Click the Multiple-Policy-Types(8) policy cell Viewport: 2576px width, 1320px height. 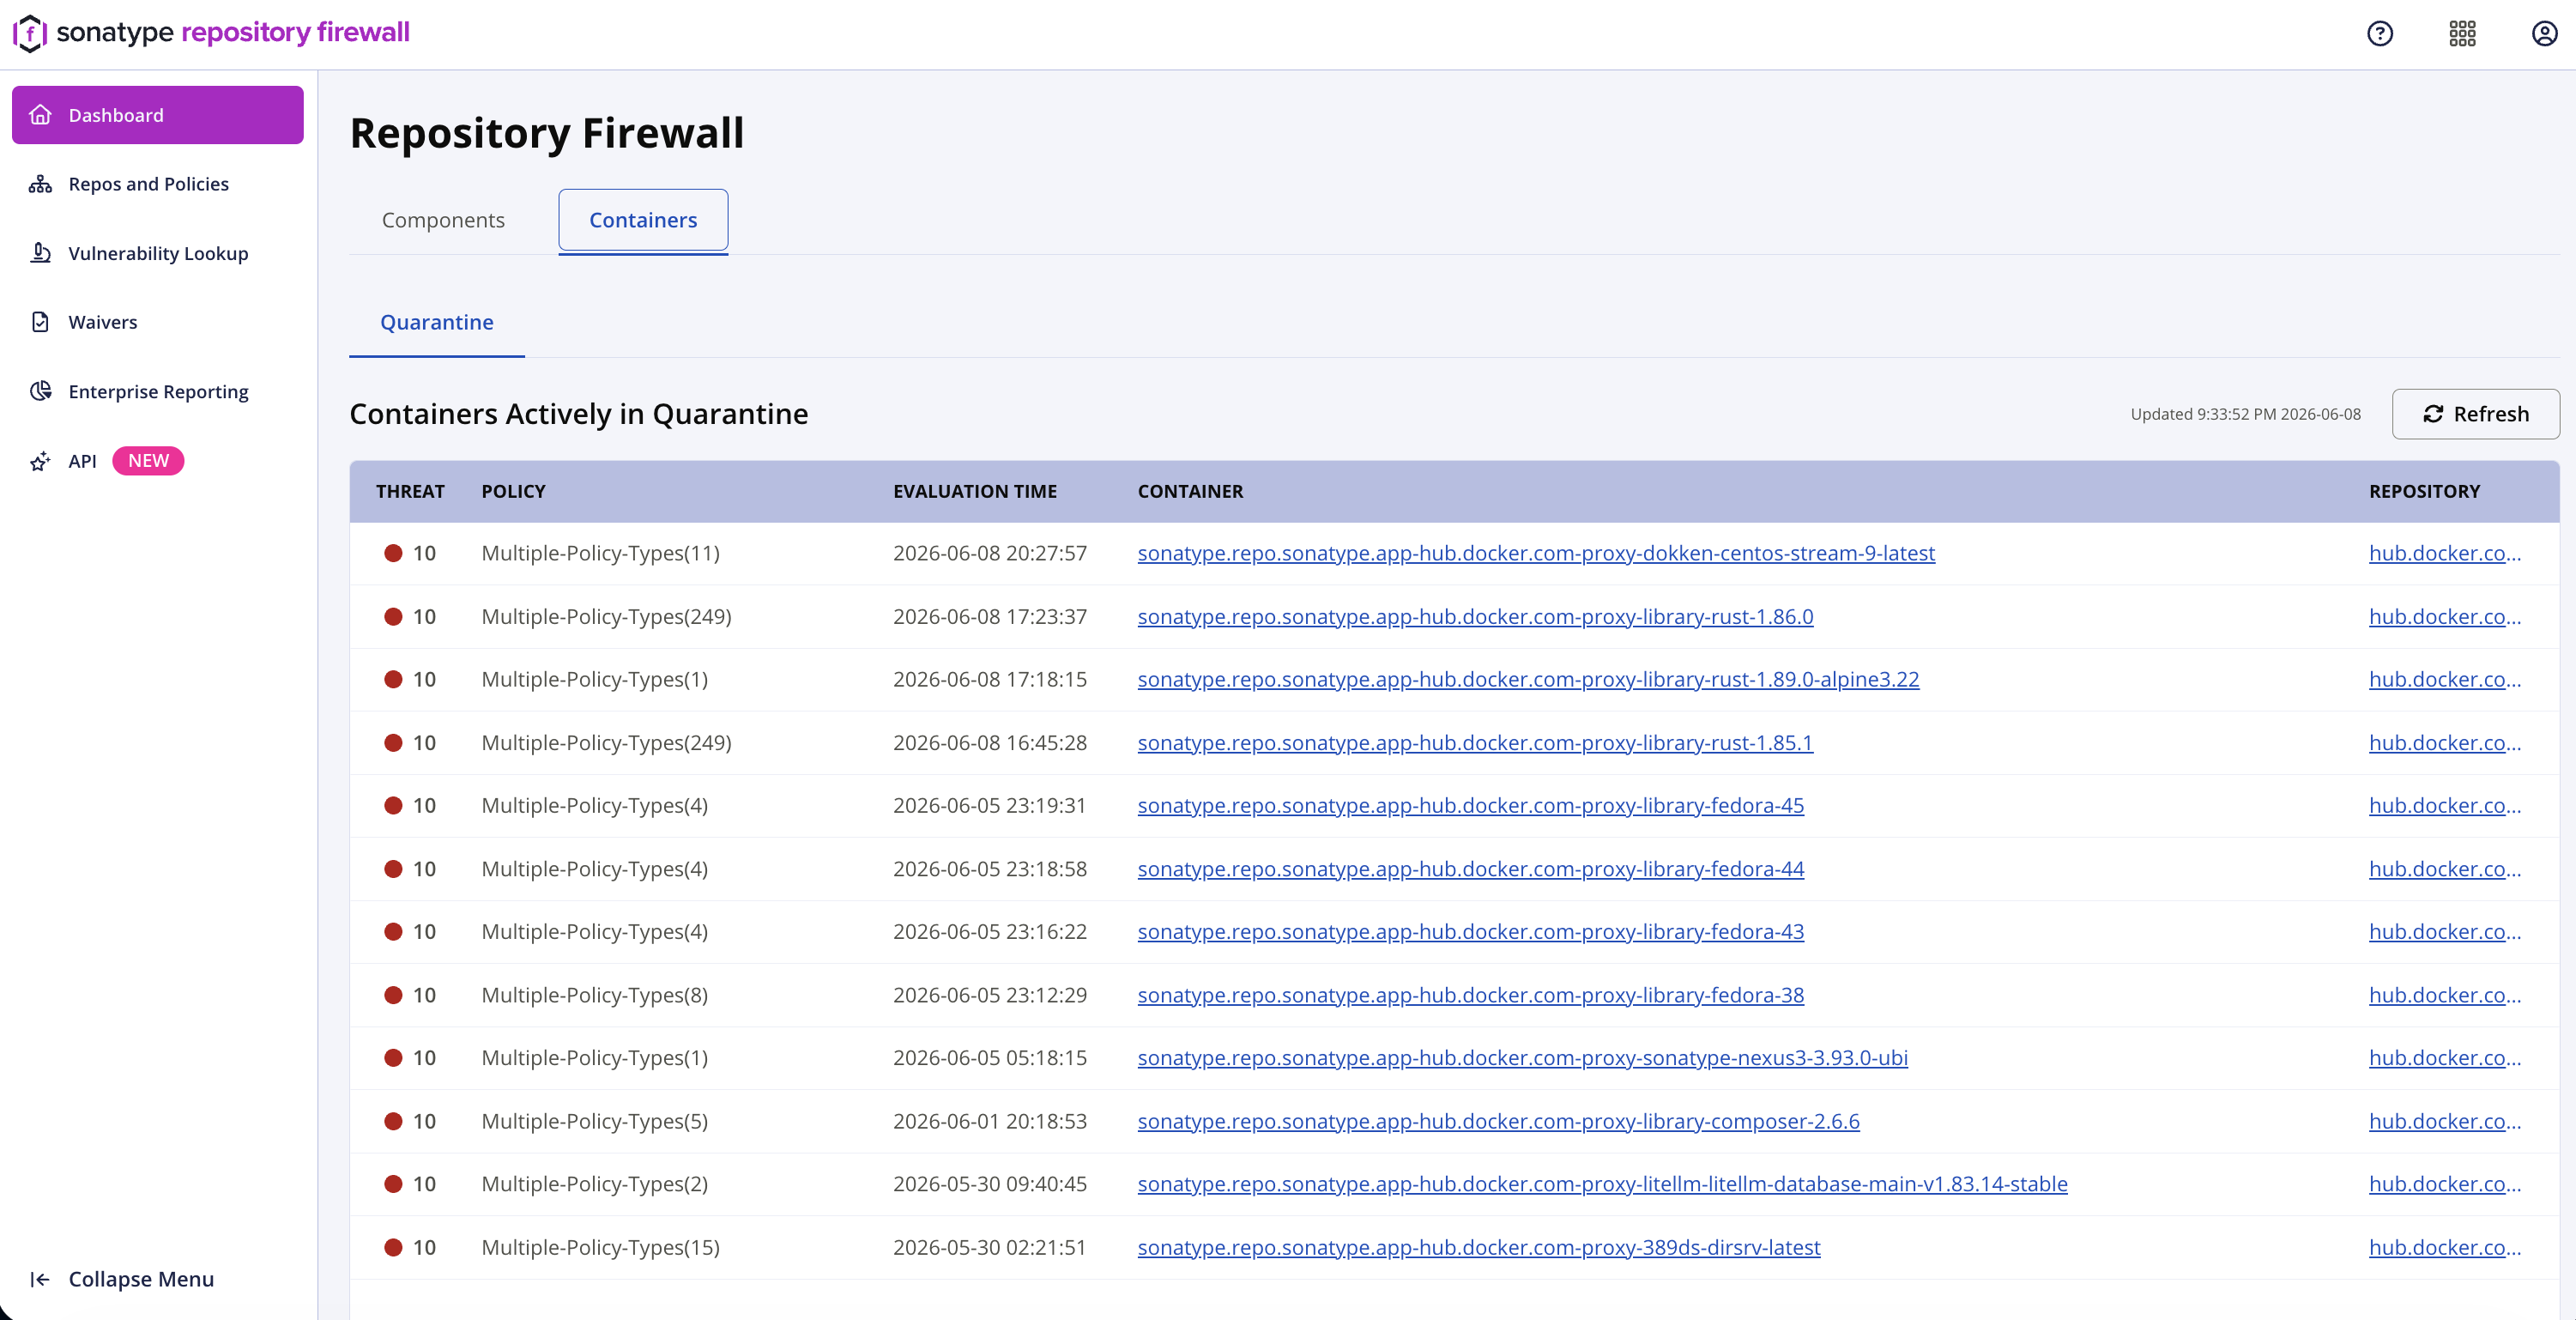[594, 995]
